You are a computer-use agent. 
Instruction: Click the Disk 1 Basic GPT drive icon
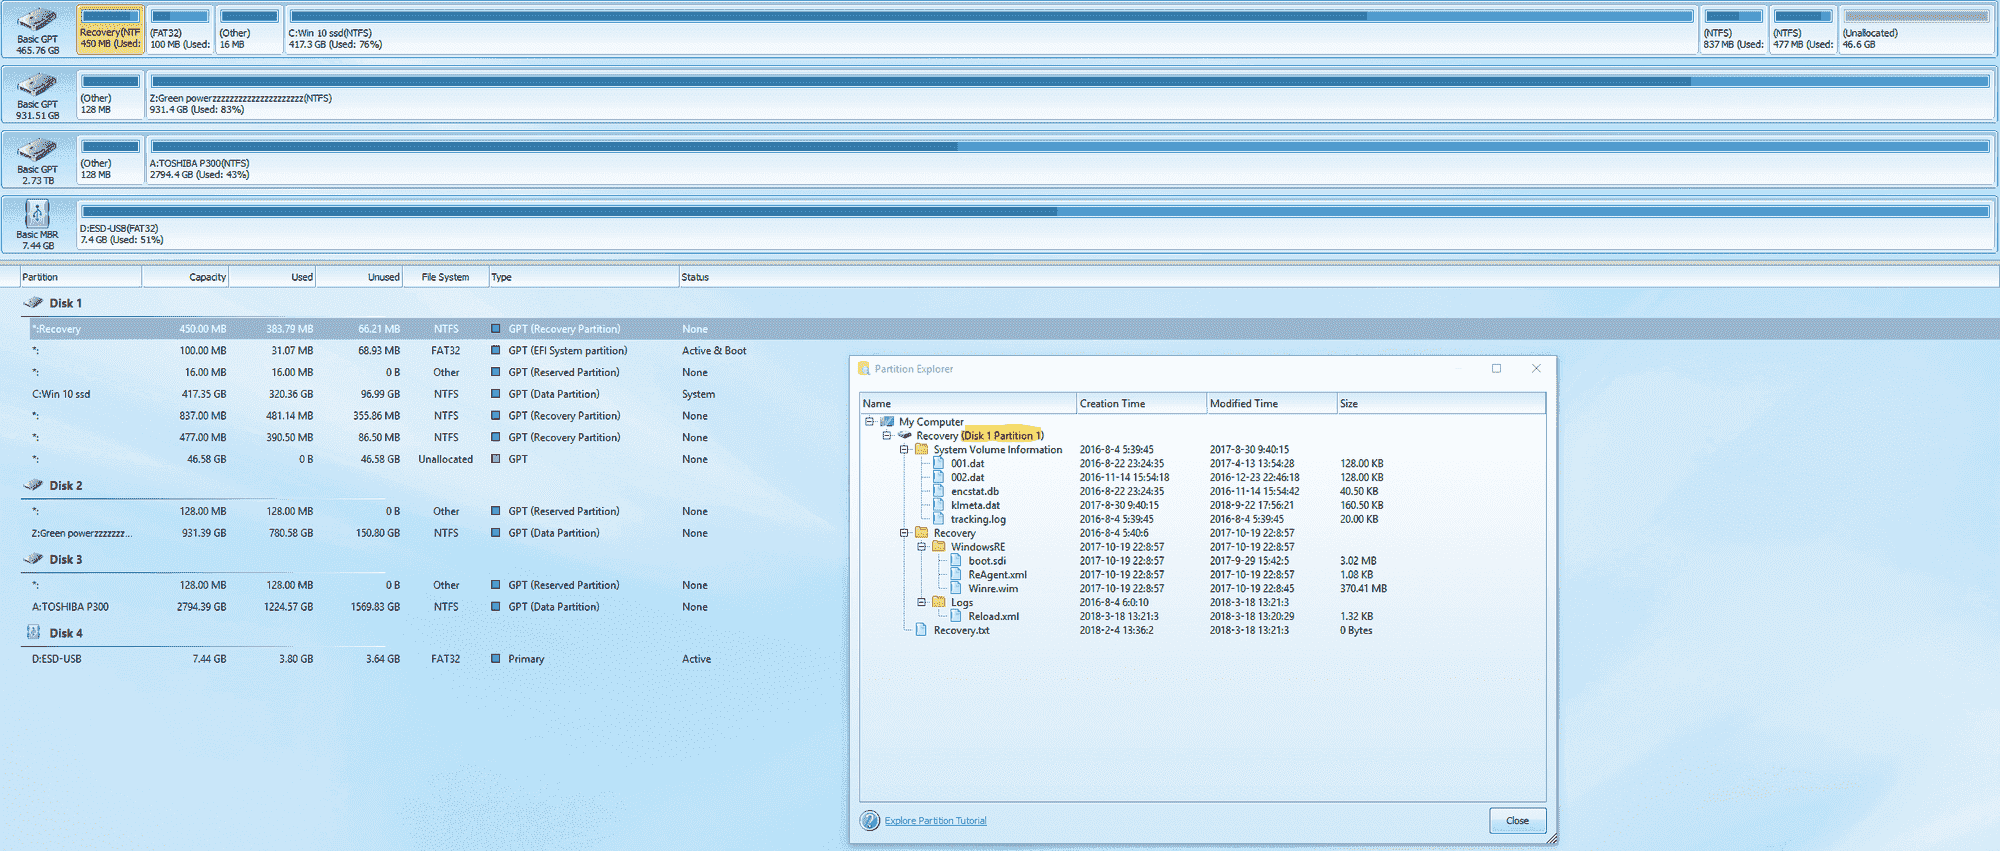[x=37, y=20]
